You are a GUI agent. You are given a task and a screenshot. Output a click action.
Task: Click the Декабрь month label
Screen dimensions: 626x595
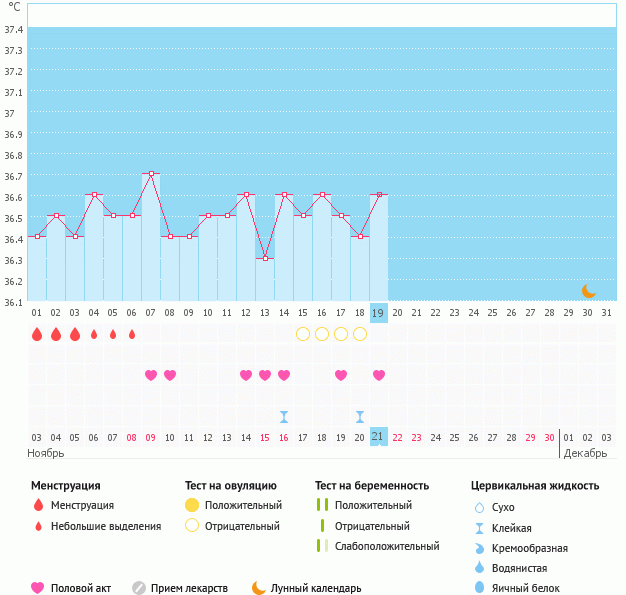(585, 454)
